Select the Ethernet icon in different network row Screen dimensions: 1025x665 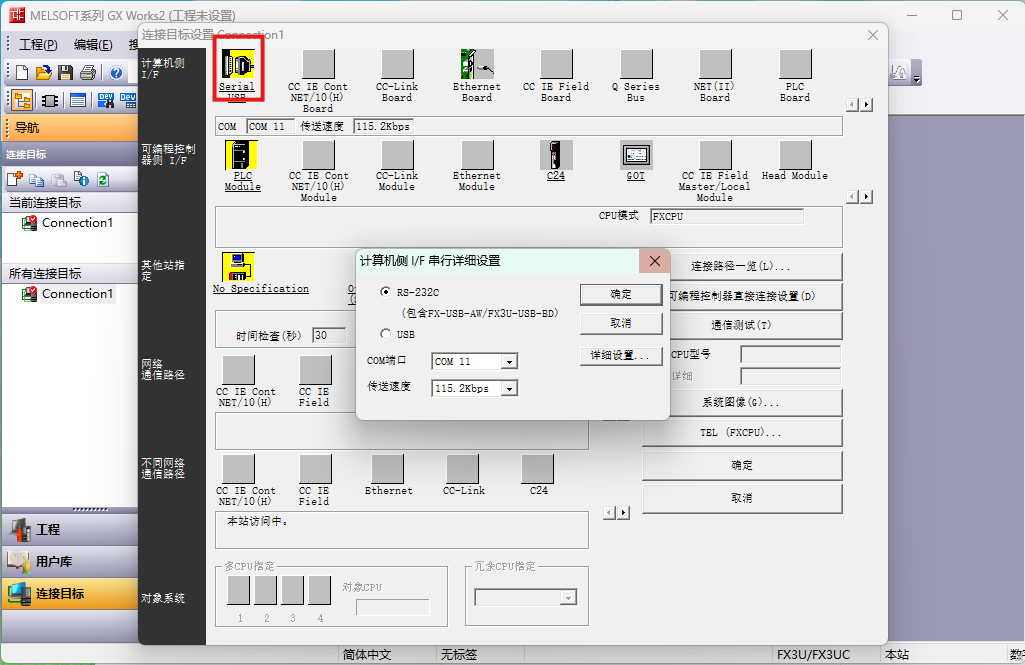point(388,469)
